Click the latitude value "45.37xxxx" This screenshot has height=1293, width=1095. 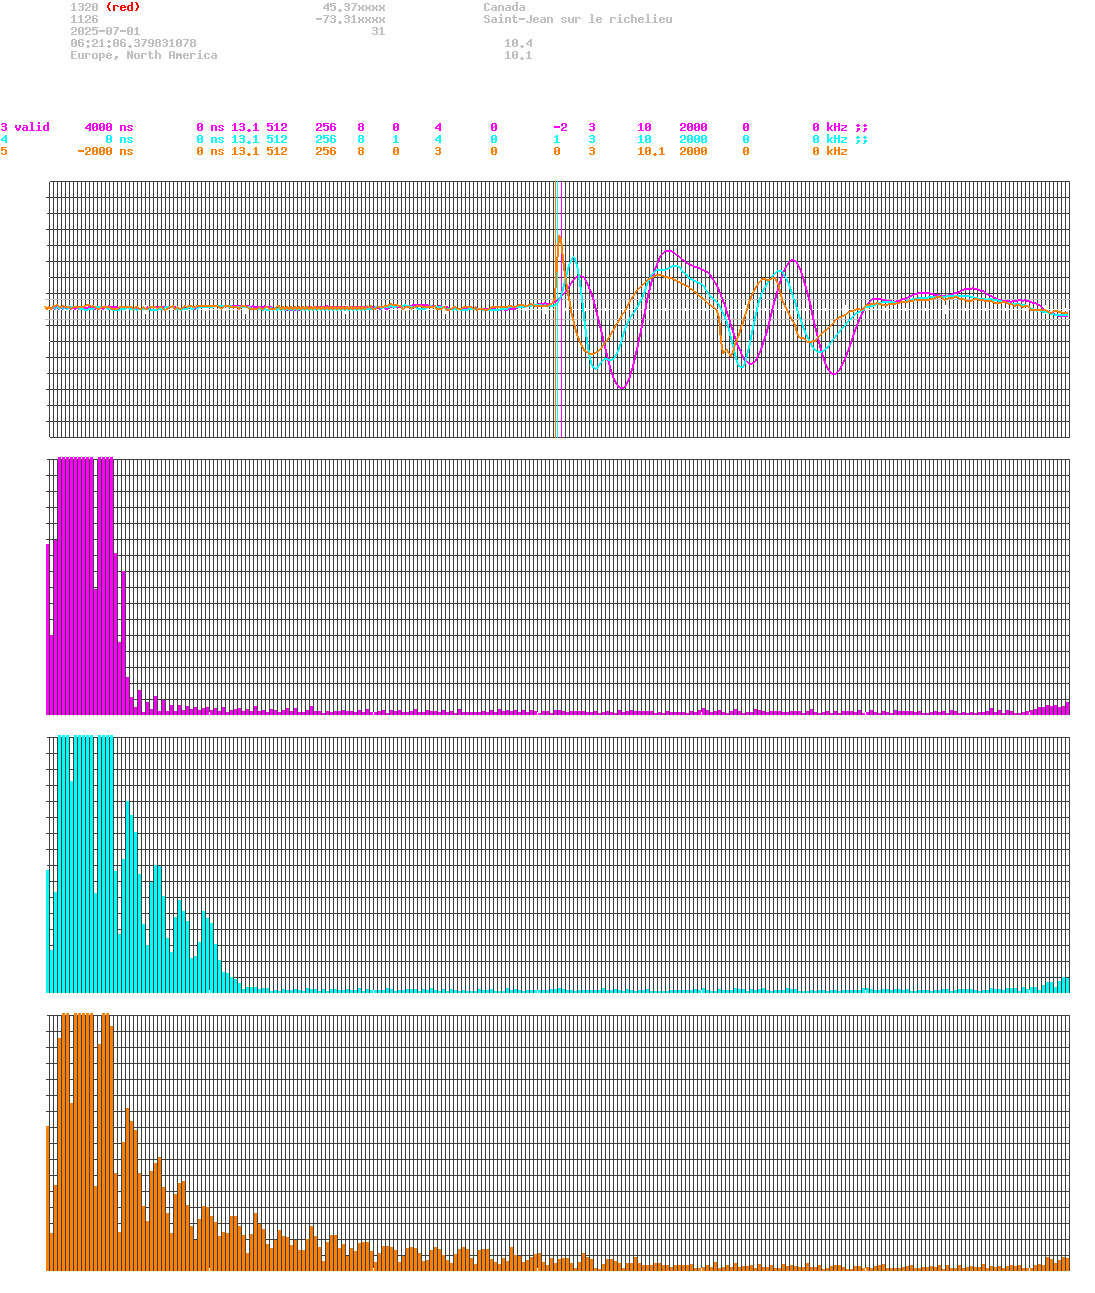[x=354, y=7]
